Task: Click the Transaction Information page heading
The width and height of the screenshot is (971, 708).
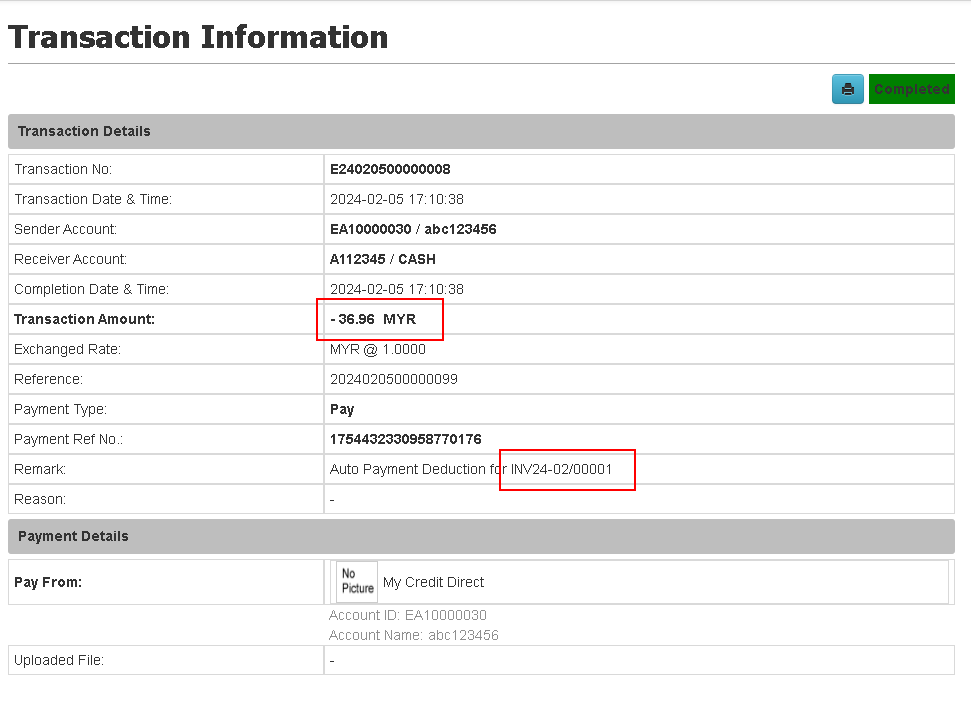Action: (198, 37)
